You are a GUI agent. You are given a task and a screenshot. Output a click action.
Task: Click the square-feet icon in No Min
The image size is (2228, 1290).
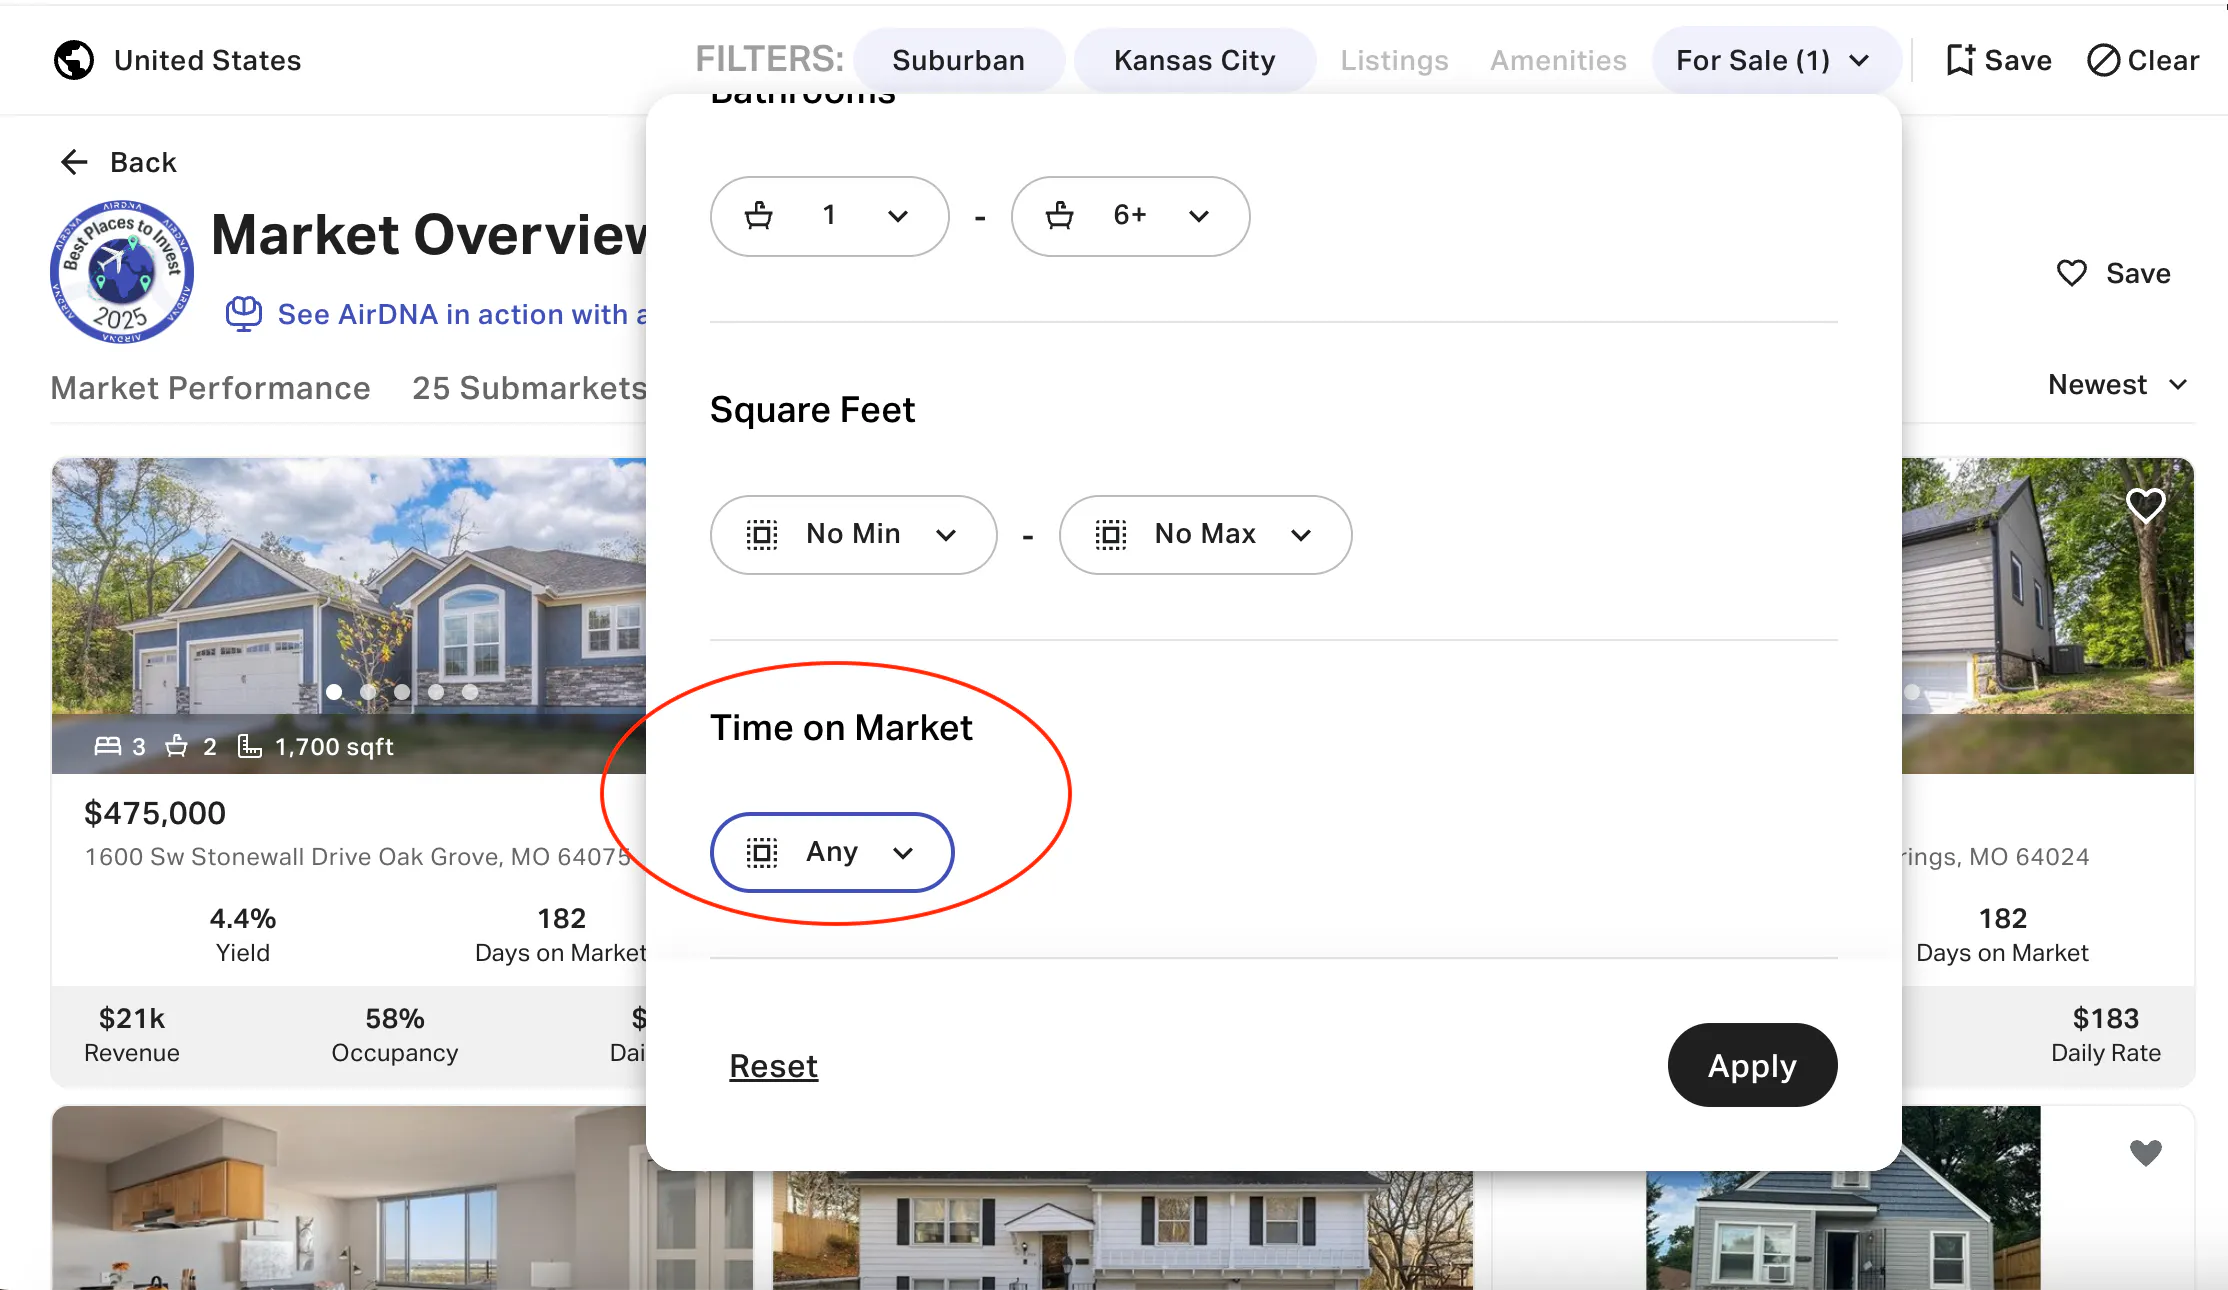(x=762, y=534)
